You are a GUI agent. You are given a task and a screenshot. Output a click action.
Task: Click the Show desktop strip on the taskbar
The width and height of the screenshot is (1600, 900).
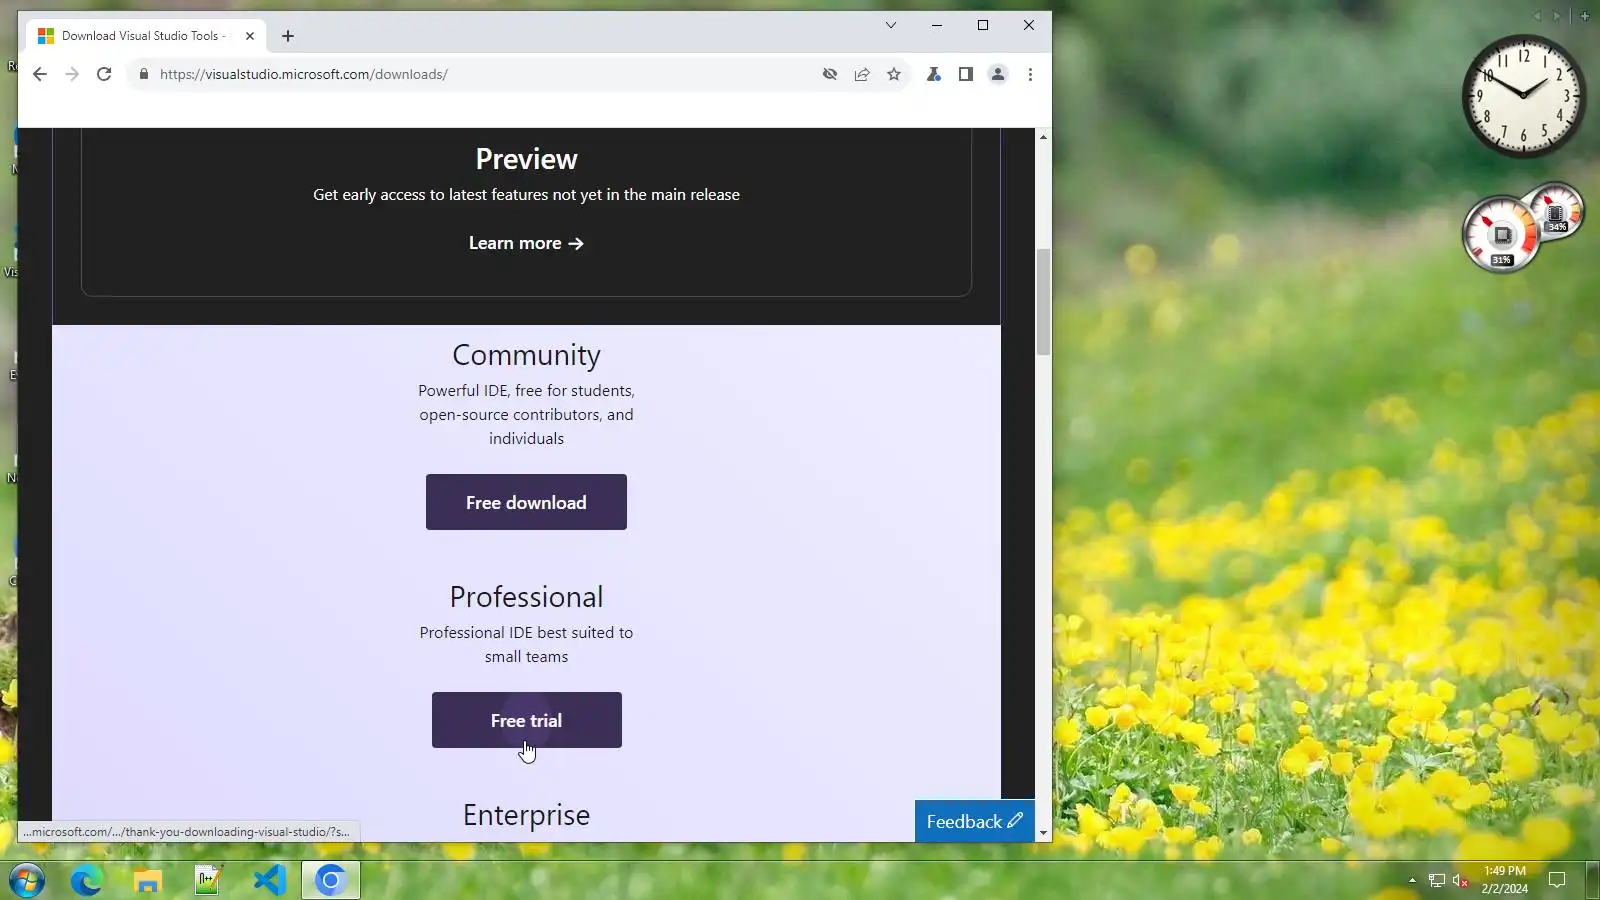1593,880
